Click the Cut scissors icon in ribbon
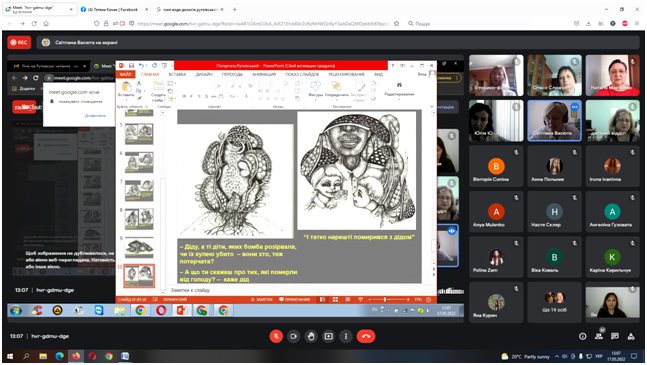The image size is (647, 365). [x=139, y=83]
